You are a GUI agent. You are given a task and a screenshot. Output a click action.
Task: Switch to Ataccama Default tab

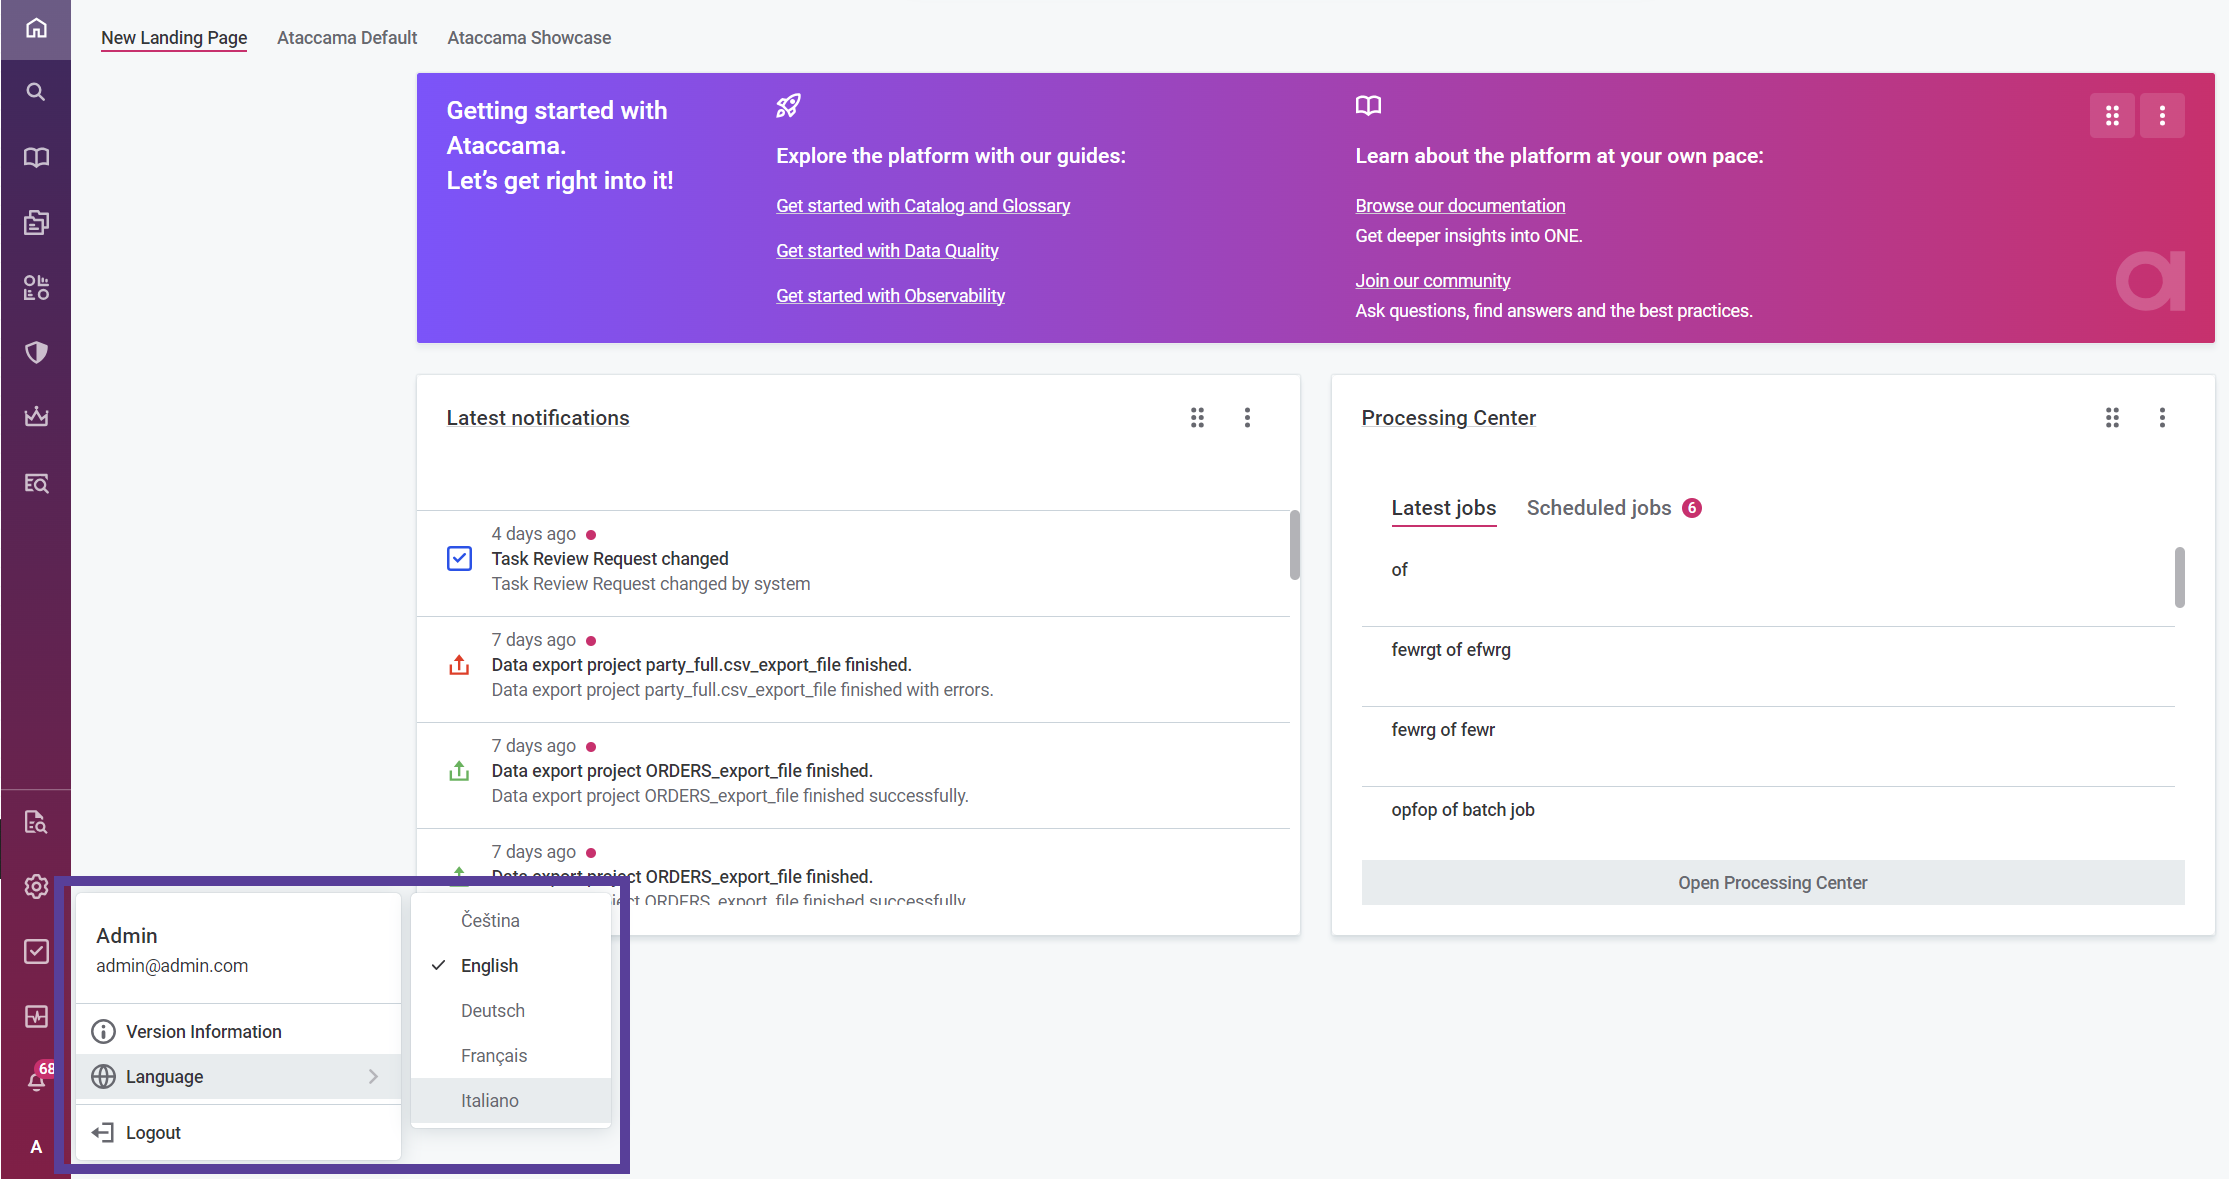click(x=347, y=38)
